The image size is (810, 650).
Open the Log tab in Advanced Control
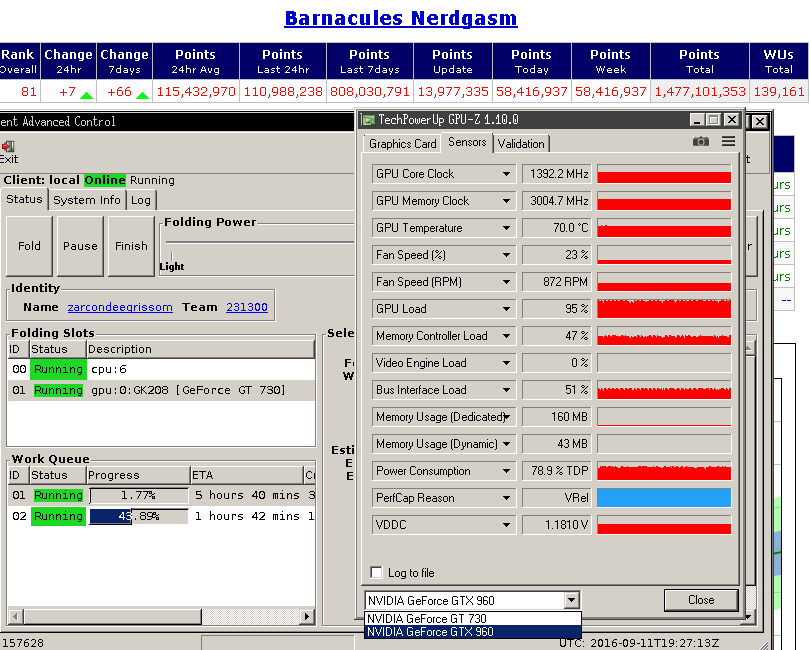[141, 200]
